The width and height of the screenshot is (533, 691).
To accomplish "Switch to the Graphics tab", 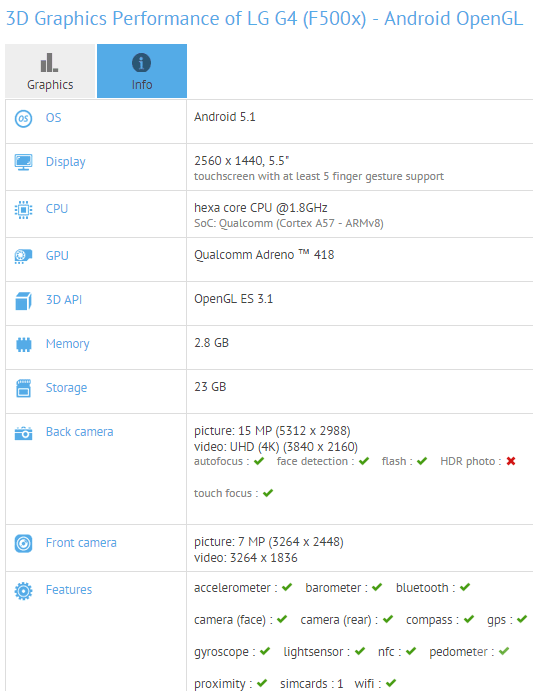I will (x=50, y=71).
